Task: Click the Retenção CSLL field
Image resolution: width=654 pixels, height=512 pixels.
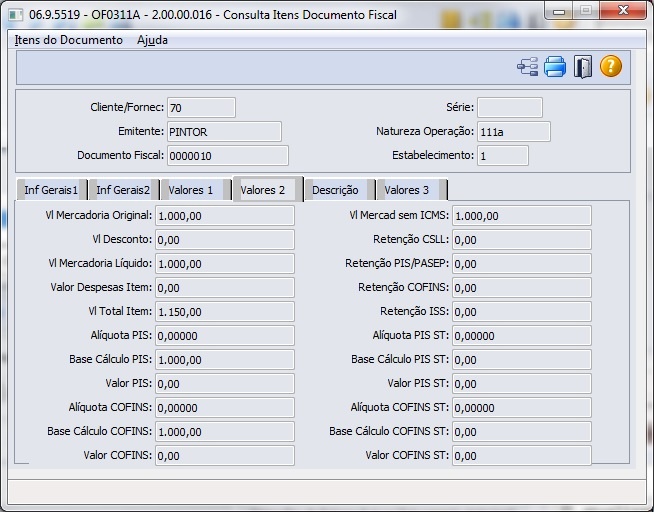Action: click(x=522, y=240)
